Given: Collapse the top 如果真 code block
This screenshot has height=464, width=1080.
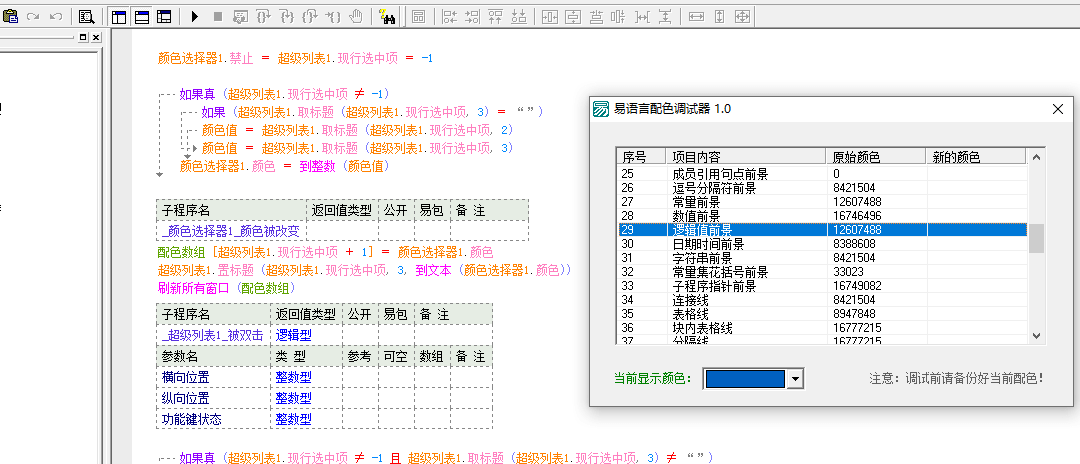Looking at the screenshot, I should (x=160, y=94).
